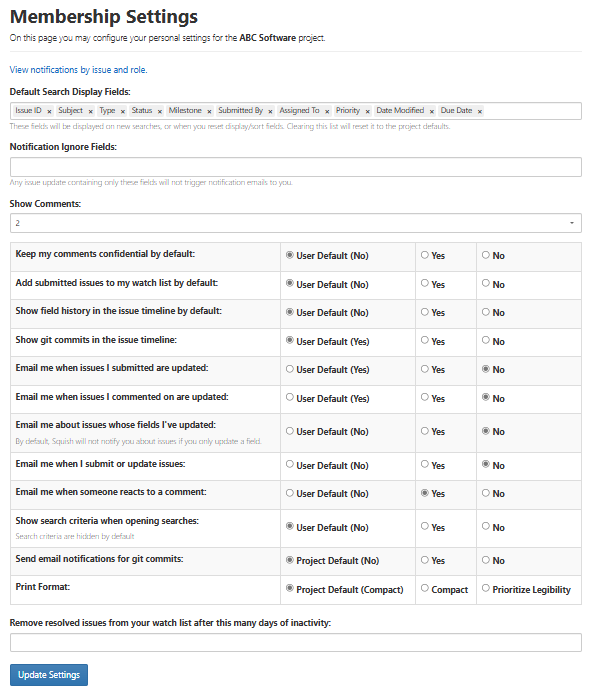
Task: Select No for email when someone reacts
Action: 486,493
